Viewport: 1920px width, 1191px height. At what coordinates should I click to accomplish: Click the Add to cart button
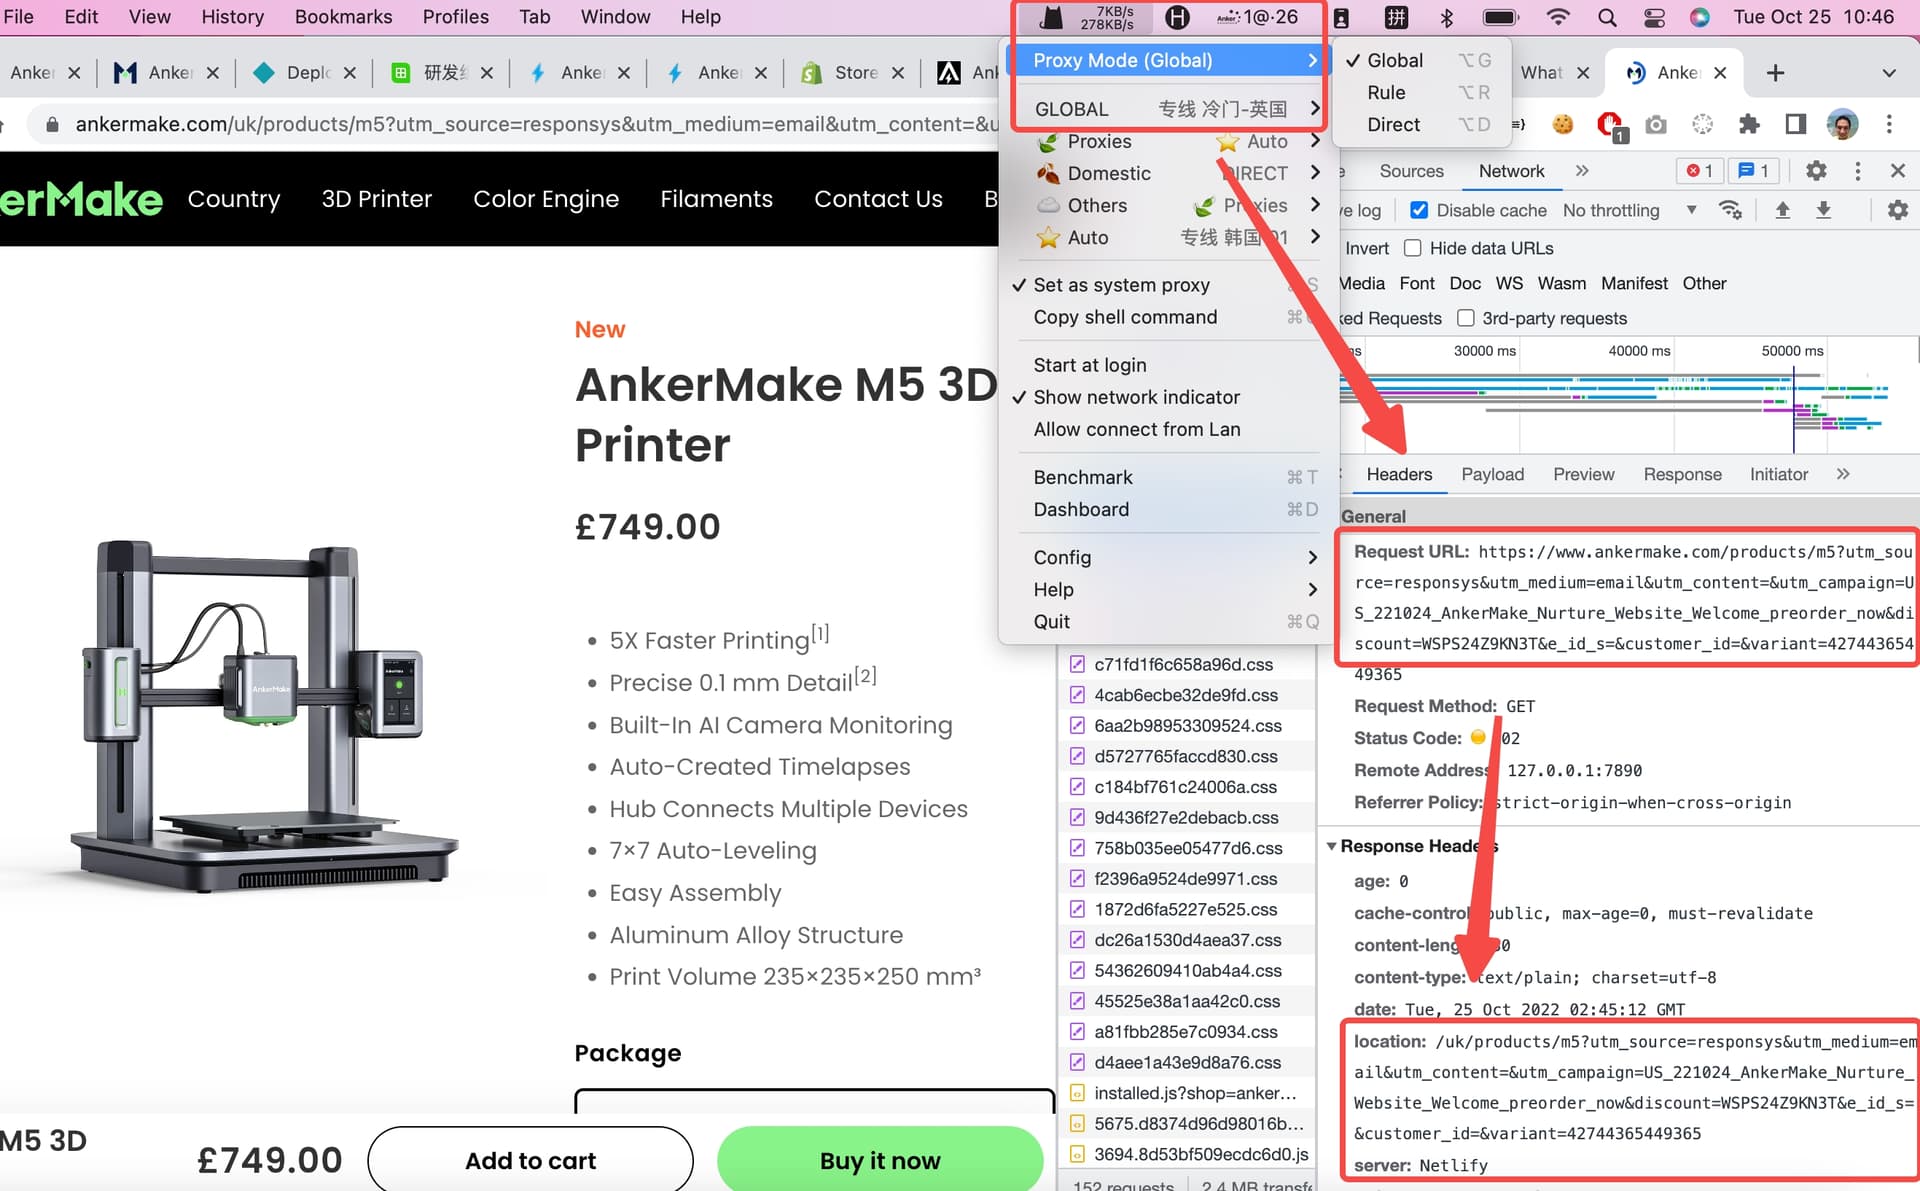[530, 1160]
